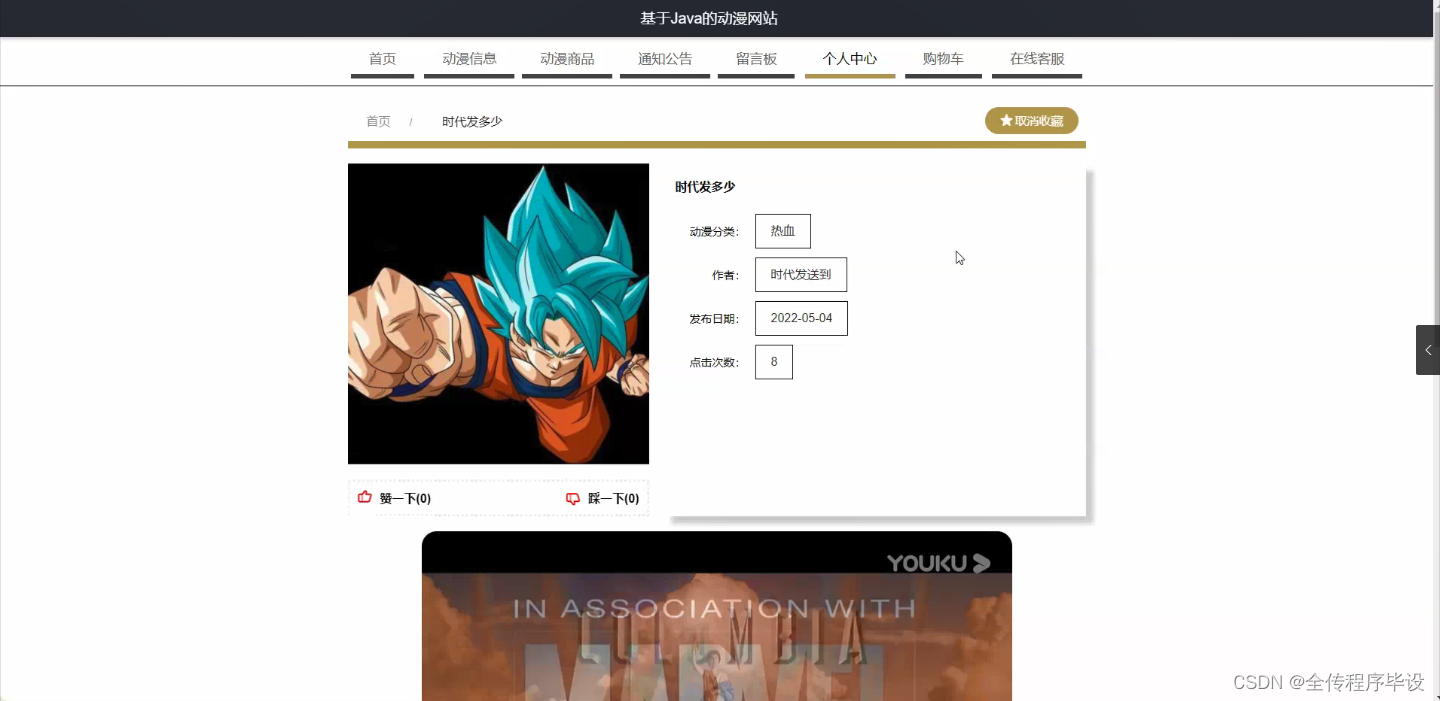Open the 购物车 shopping cart

coord(942,58)
